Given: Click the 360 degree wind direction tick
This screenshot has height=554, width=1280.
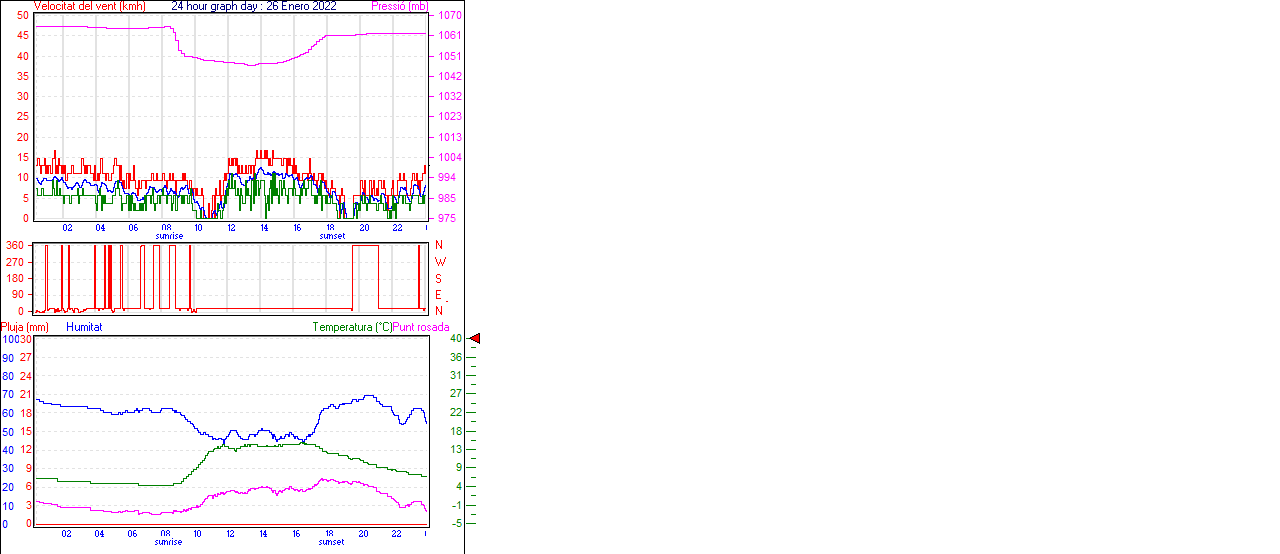Looking at the screenshot, I should click(x=15, y=245).
